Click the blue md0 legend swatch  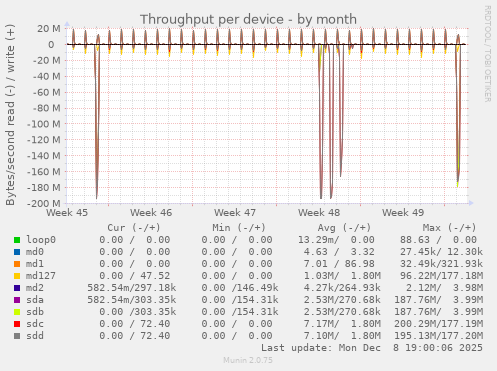pos(17,252)
